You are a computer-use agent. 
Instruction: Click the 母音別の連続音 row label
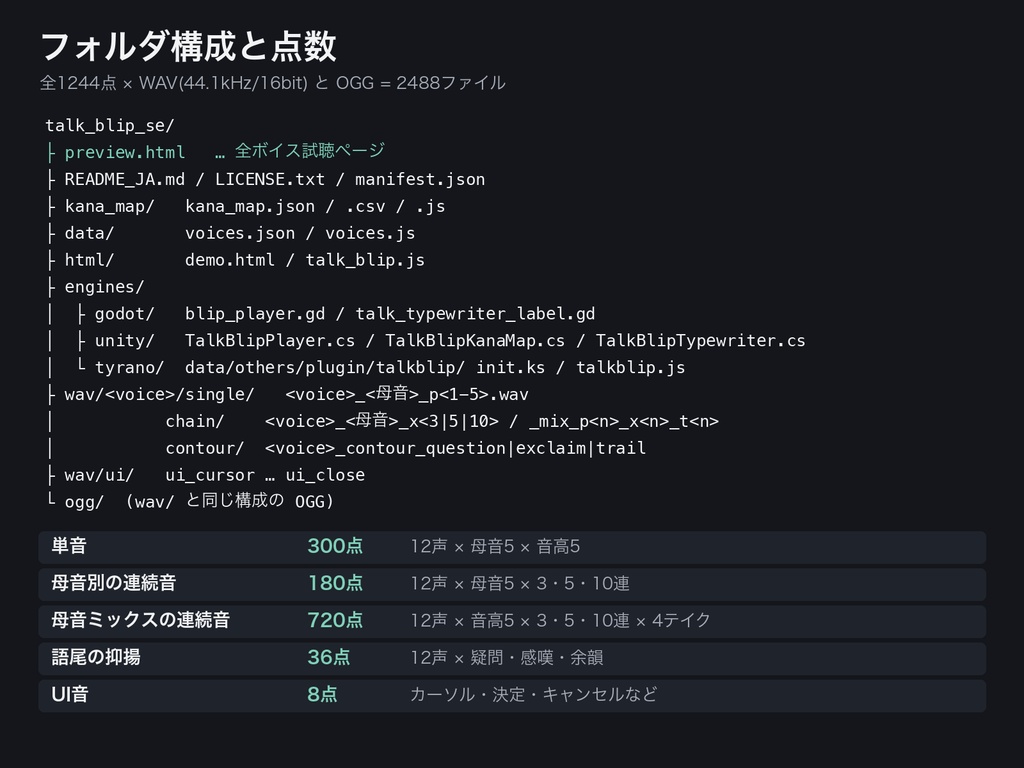tap(114, 583)
